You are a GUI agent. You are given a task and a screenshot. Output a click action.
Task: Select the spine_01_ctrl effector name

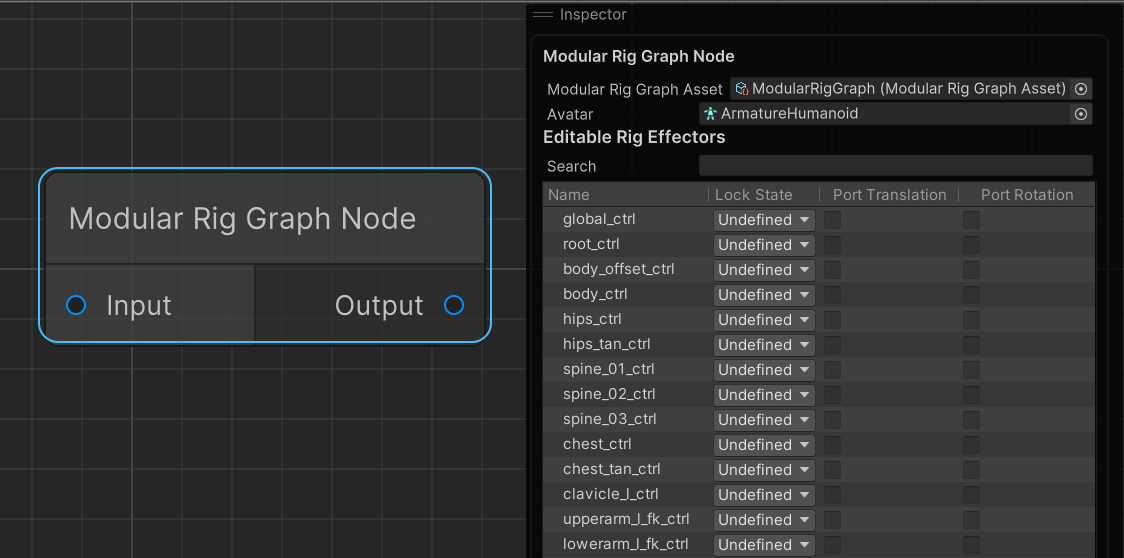[x=609, y=369]
